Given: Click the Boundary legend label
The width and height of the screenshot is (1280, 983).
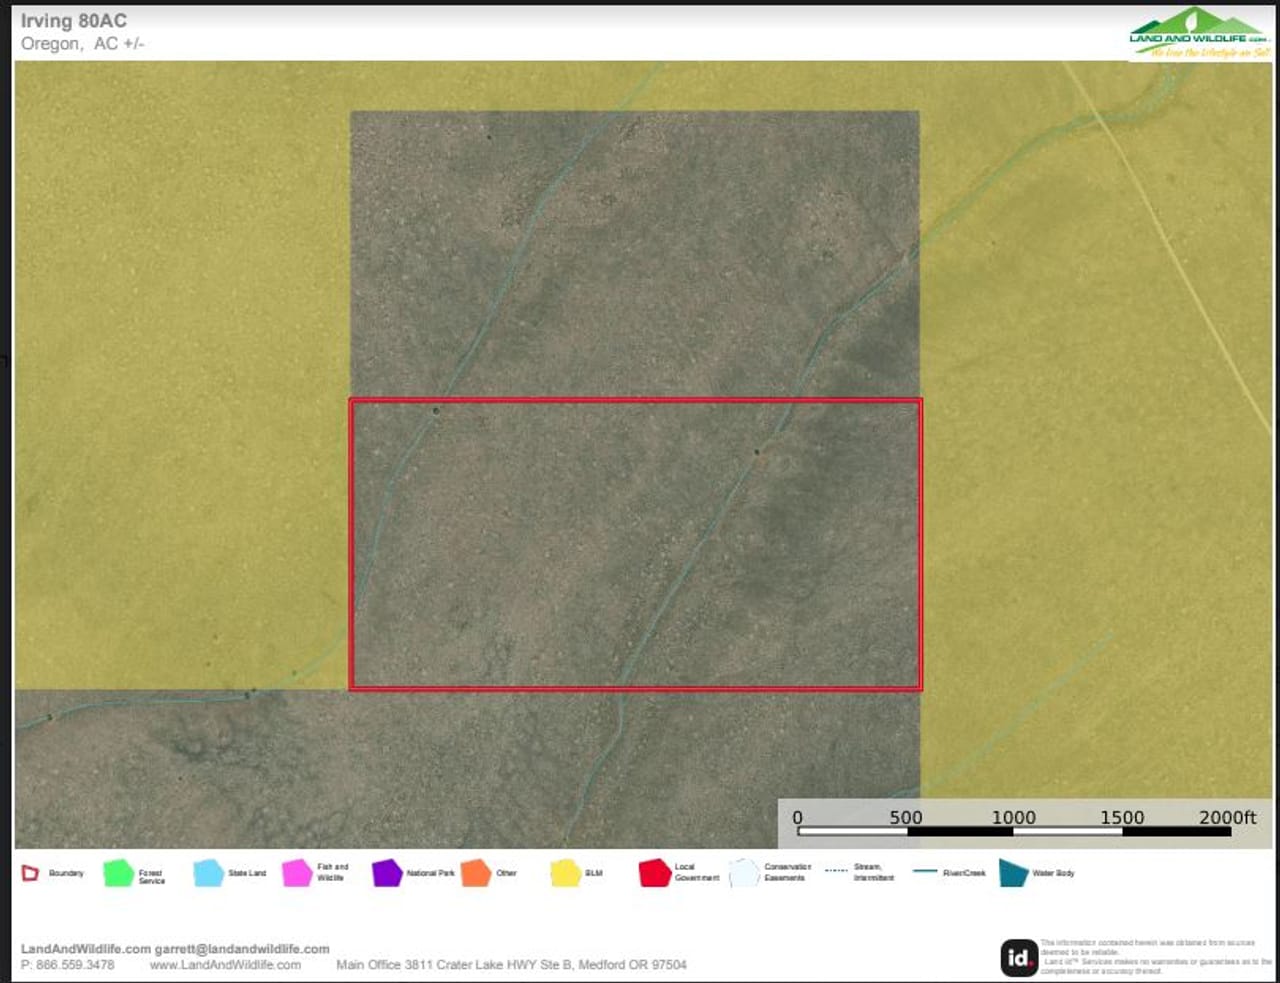Looking at the screenshot, I should [x=66, y=873].
